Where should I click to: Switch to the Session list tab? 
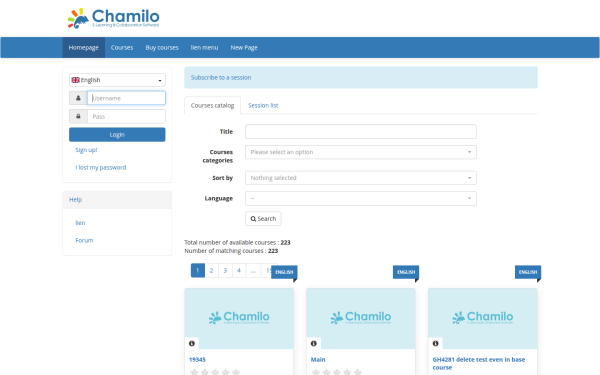tap(263, 105)
